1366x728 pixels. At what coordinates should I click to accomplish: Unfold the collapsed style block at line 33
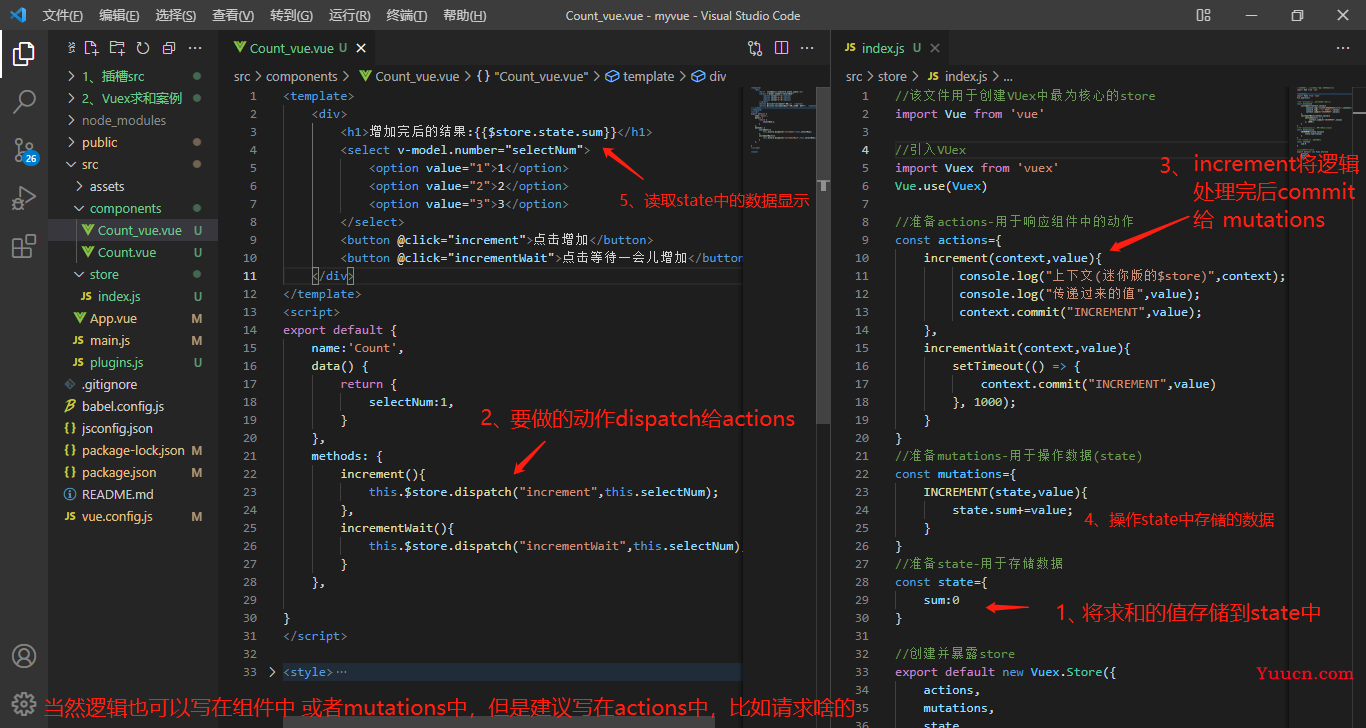coord(273,672)
